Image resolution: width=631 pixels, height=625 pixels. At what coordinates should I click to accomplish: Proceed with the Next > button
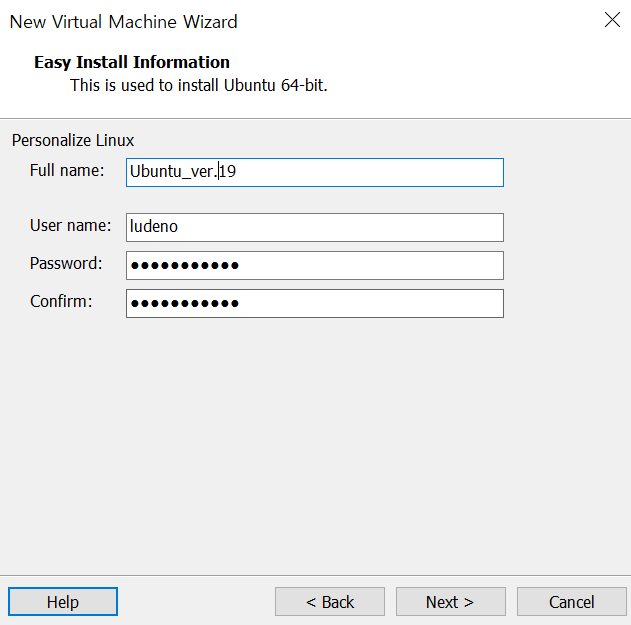tap(451, 602)
